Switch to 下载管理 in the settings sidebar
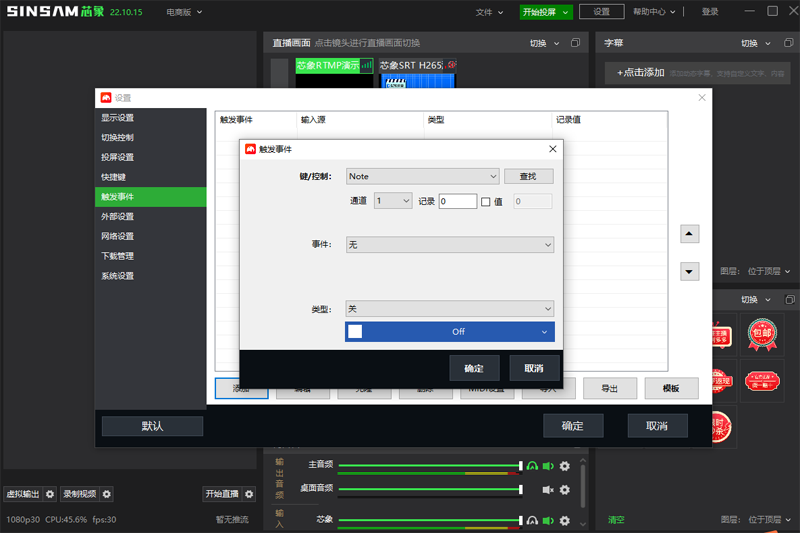The image size is (800, 533). [151, 256]
